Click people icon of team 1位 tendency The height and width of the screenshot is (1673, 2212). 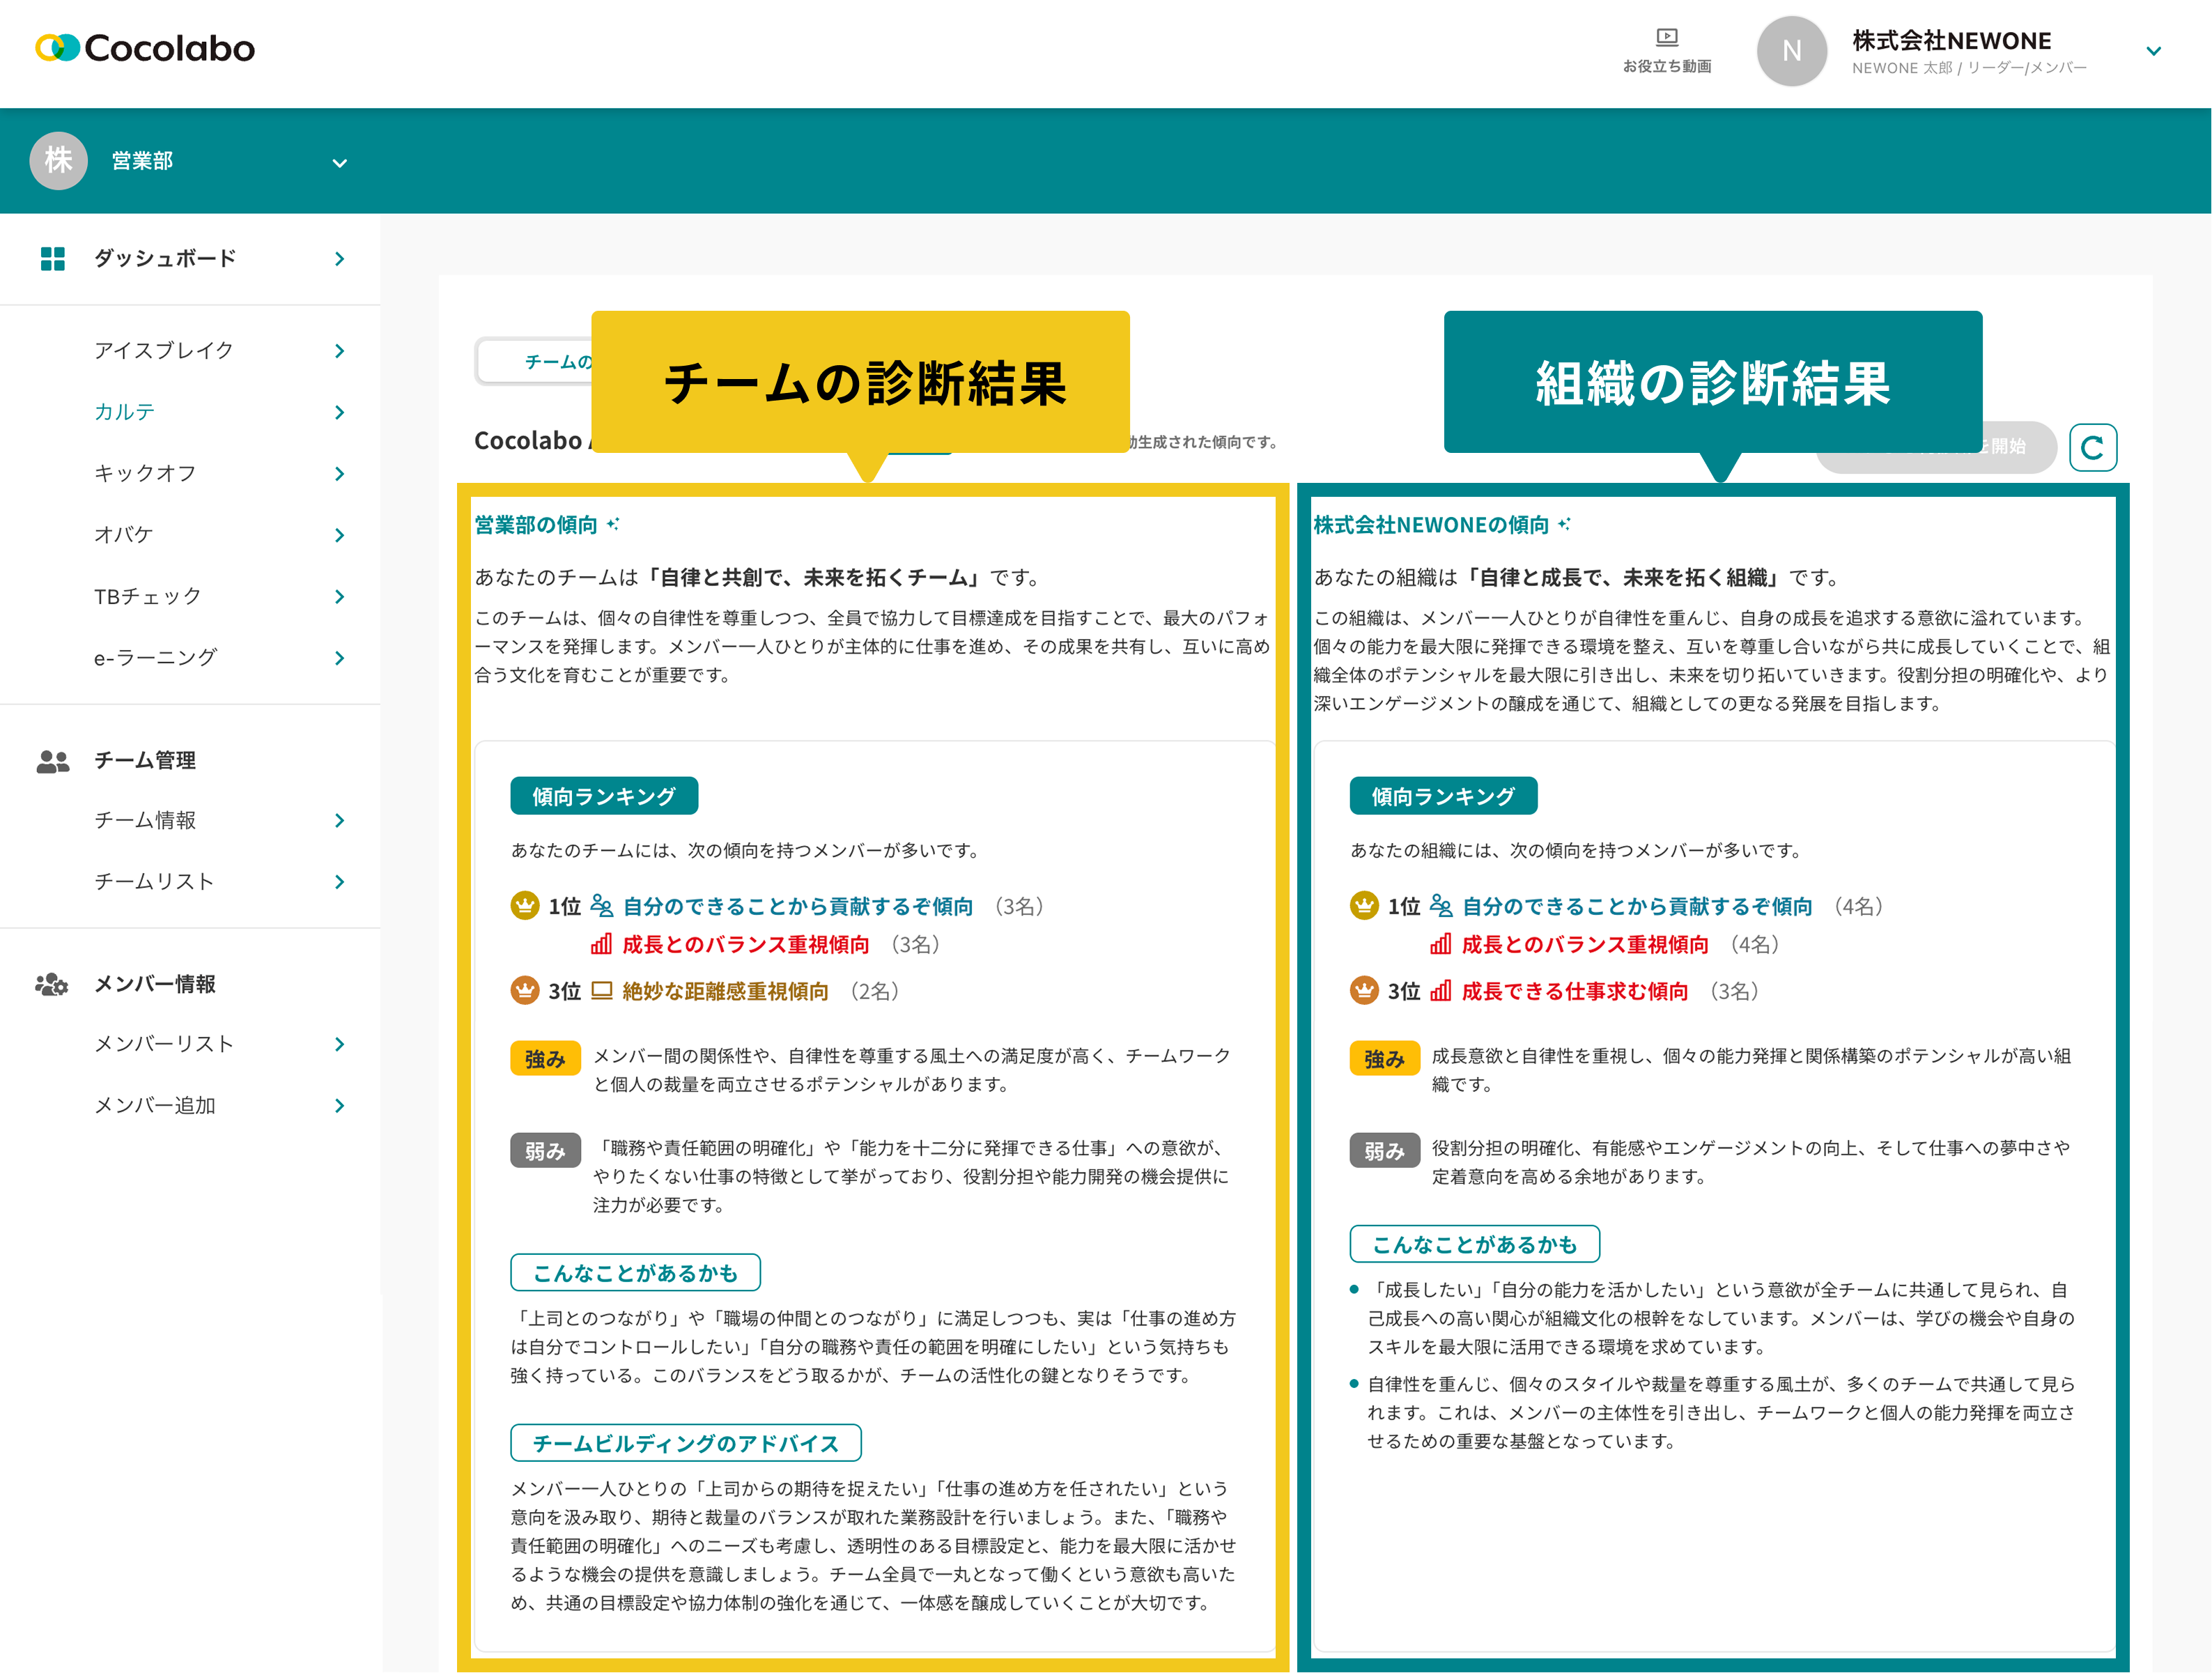pos(601,906)
